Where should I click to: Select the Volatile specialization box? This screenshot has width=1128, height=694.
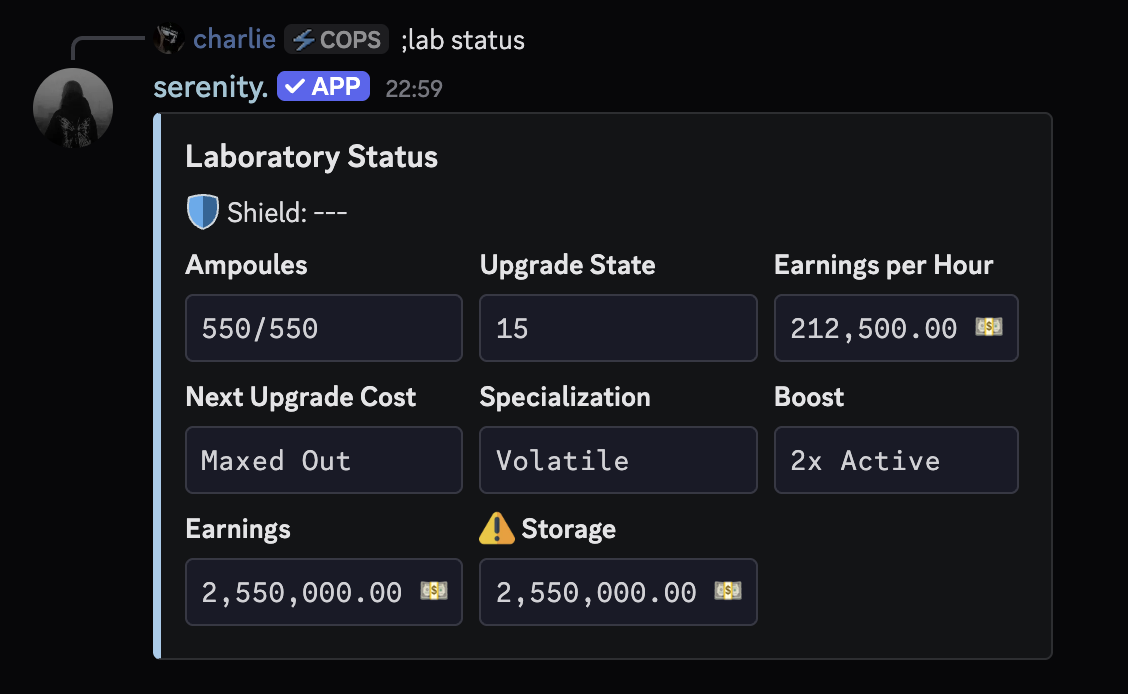618,460
